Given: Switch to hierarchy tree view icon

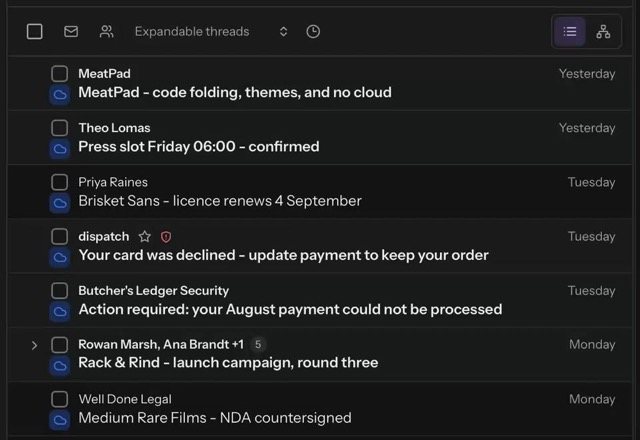Looking at the screenshot, I should pyautogui.click(x=603, y=31).
